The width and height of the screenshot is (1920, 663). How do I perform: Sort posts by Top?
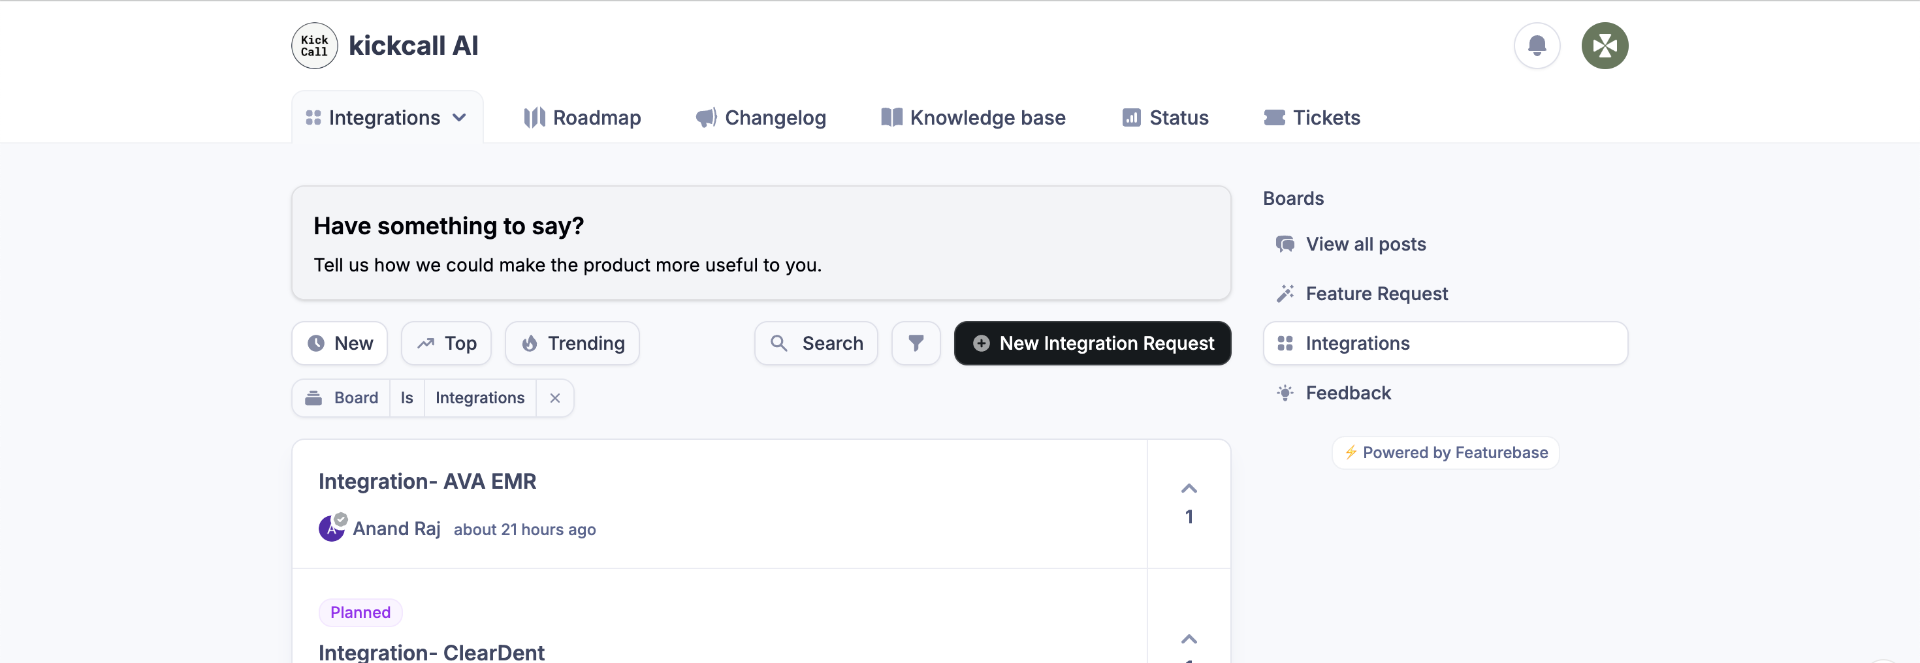tap(446, 343)
